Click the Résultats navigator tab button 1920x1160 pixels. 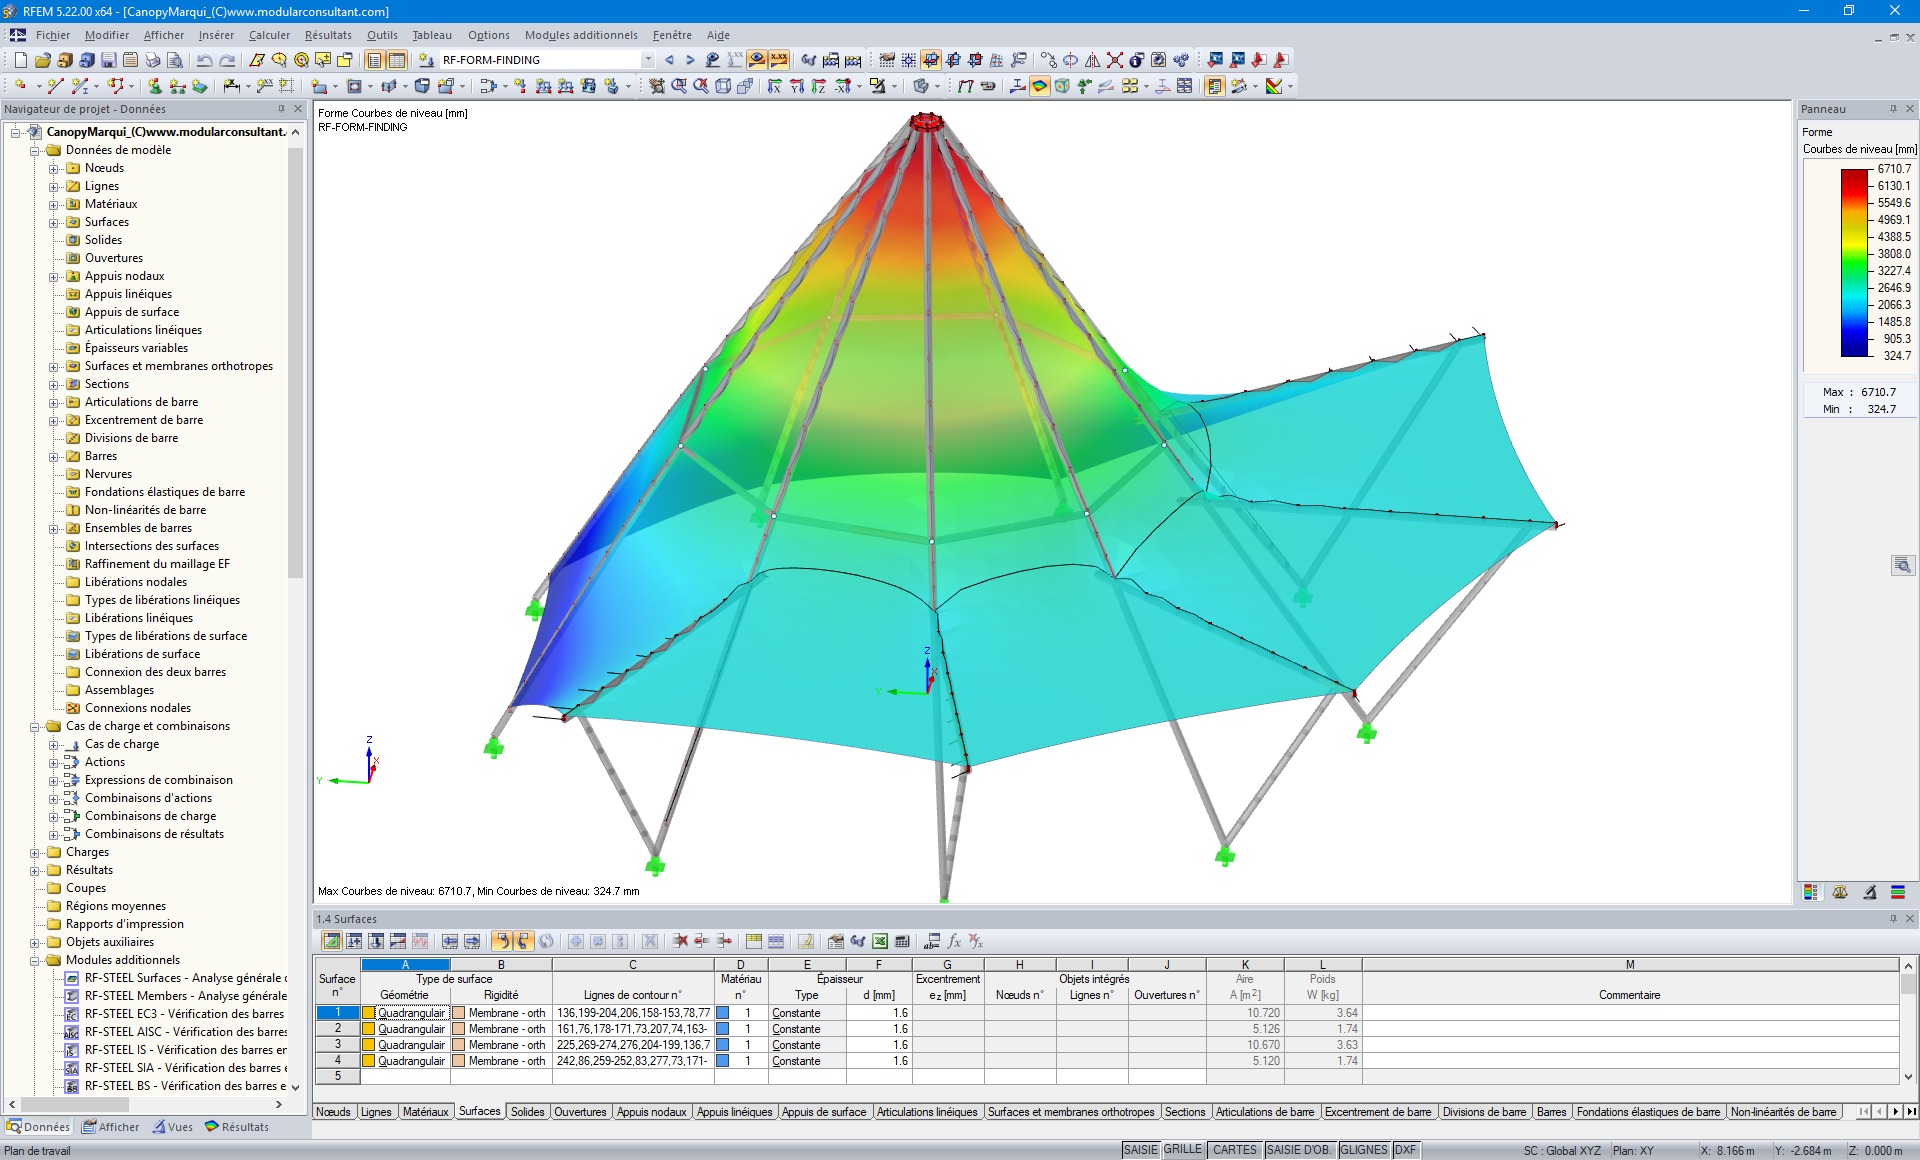tap(237, 1127)
